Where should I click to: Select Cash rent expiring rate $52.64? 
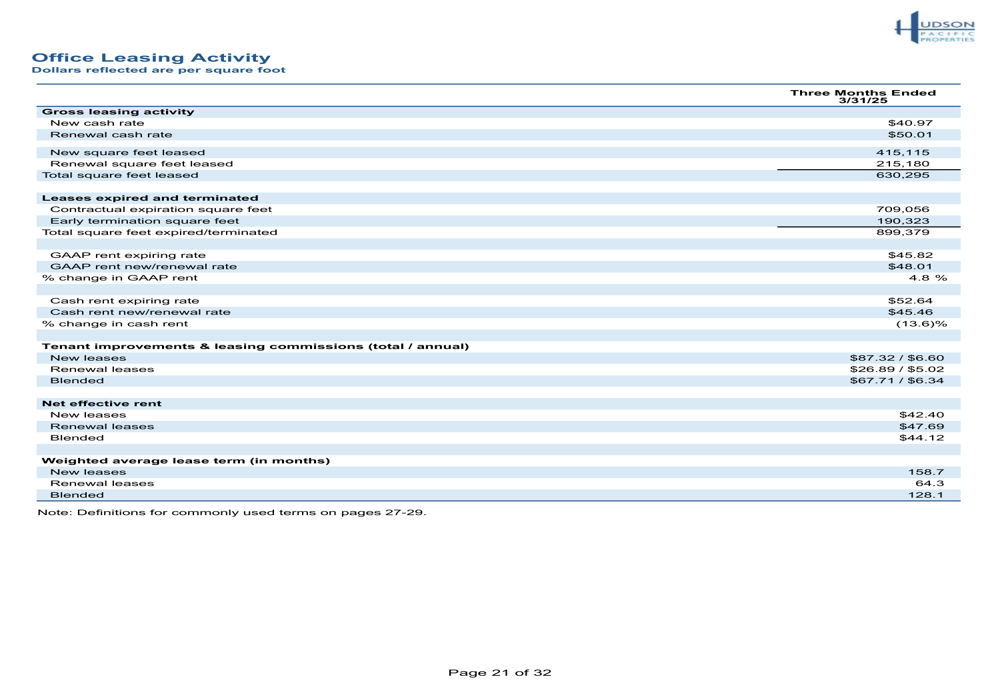tap(910, 301)
